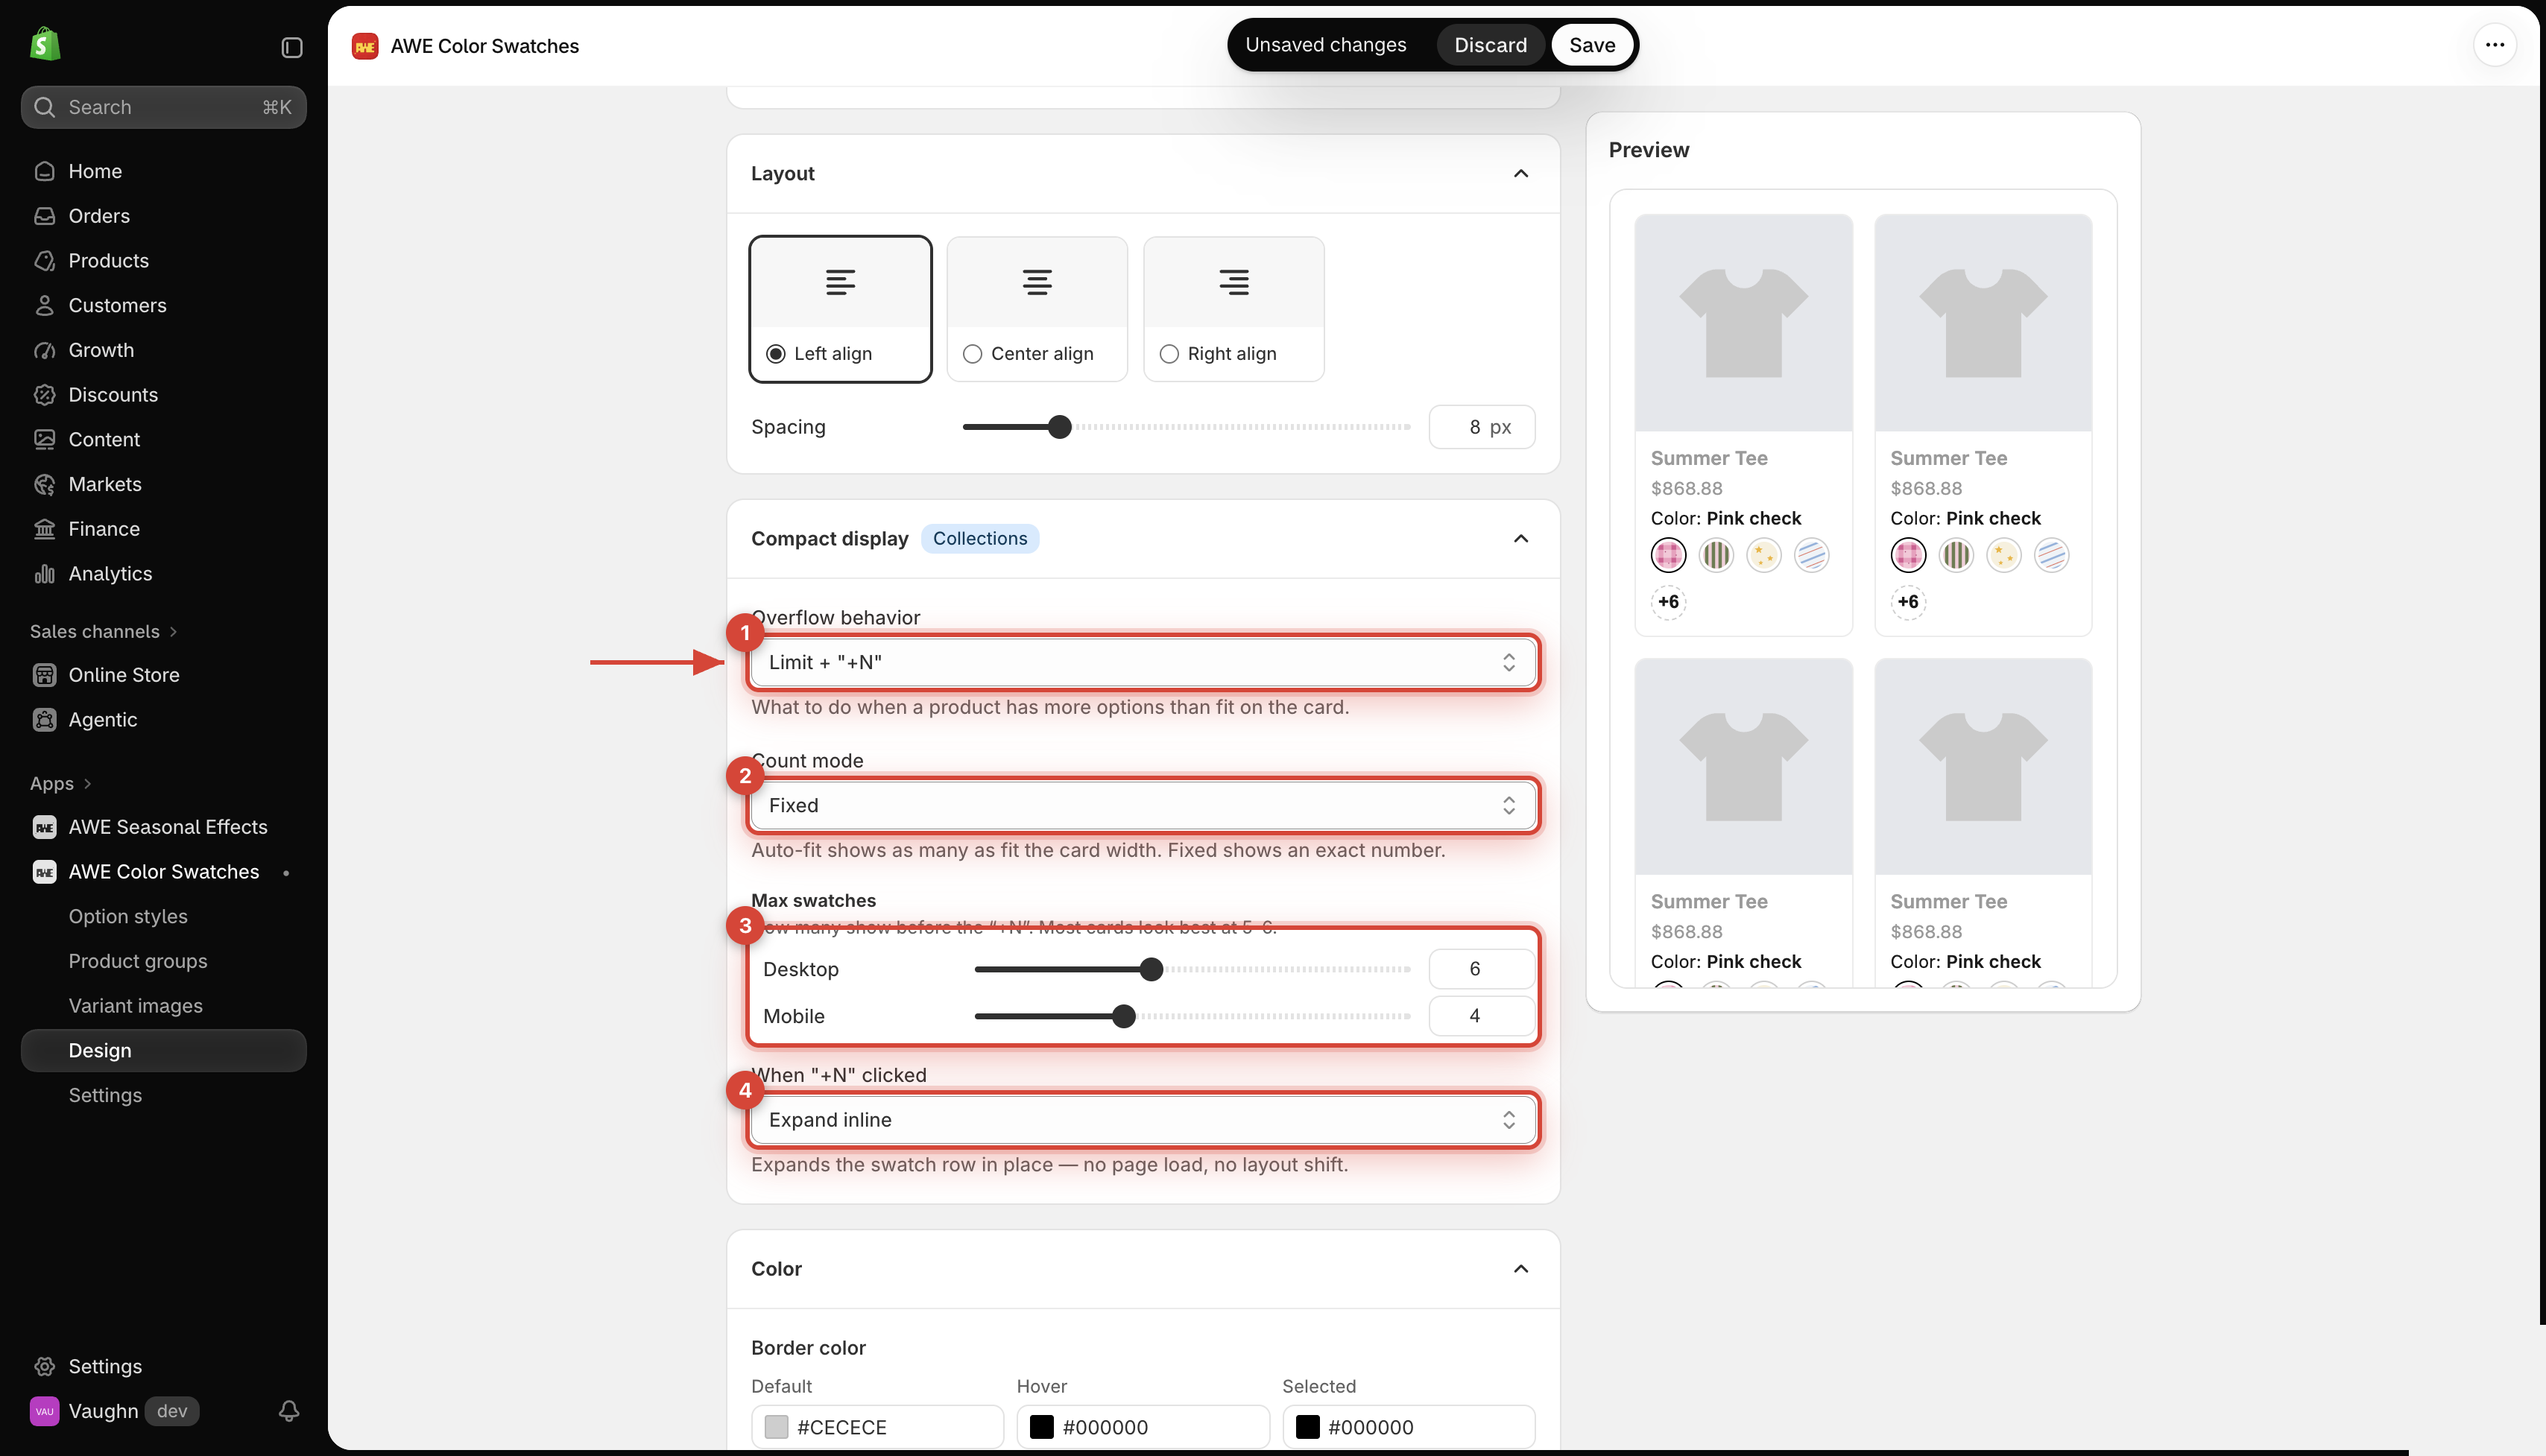
Task: Click the Orders inbox icon
Action: tap(44, 216)
